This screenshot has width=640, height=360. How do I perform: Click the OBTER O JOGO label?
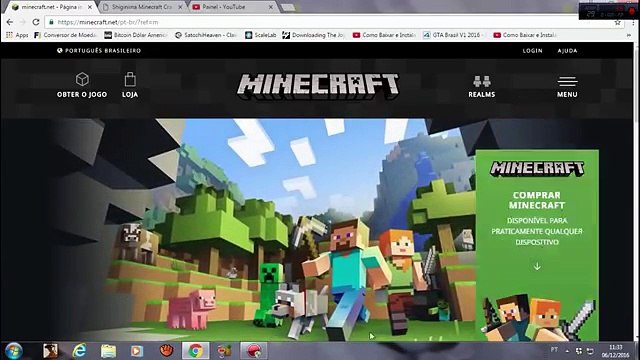point(82,94)
